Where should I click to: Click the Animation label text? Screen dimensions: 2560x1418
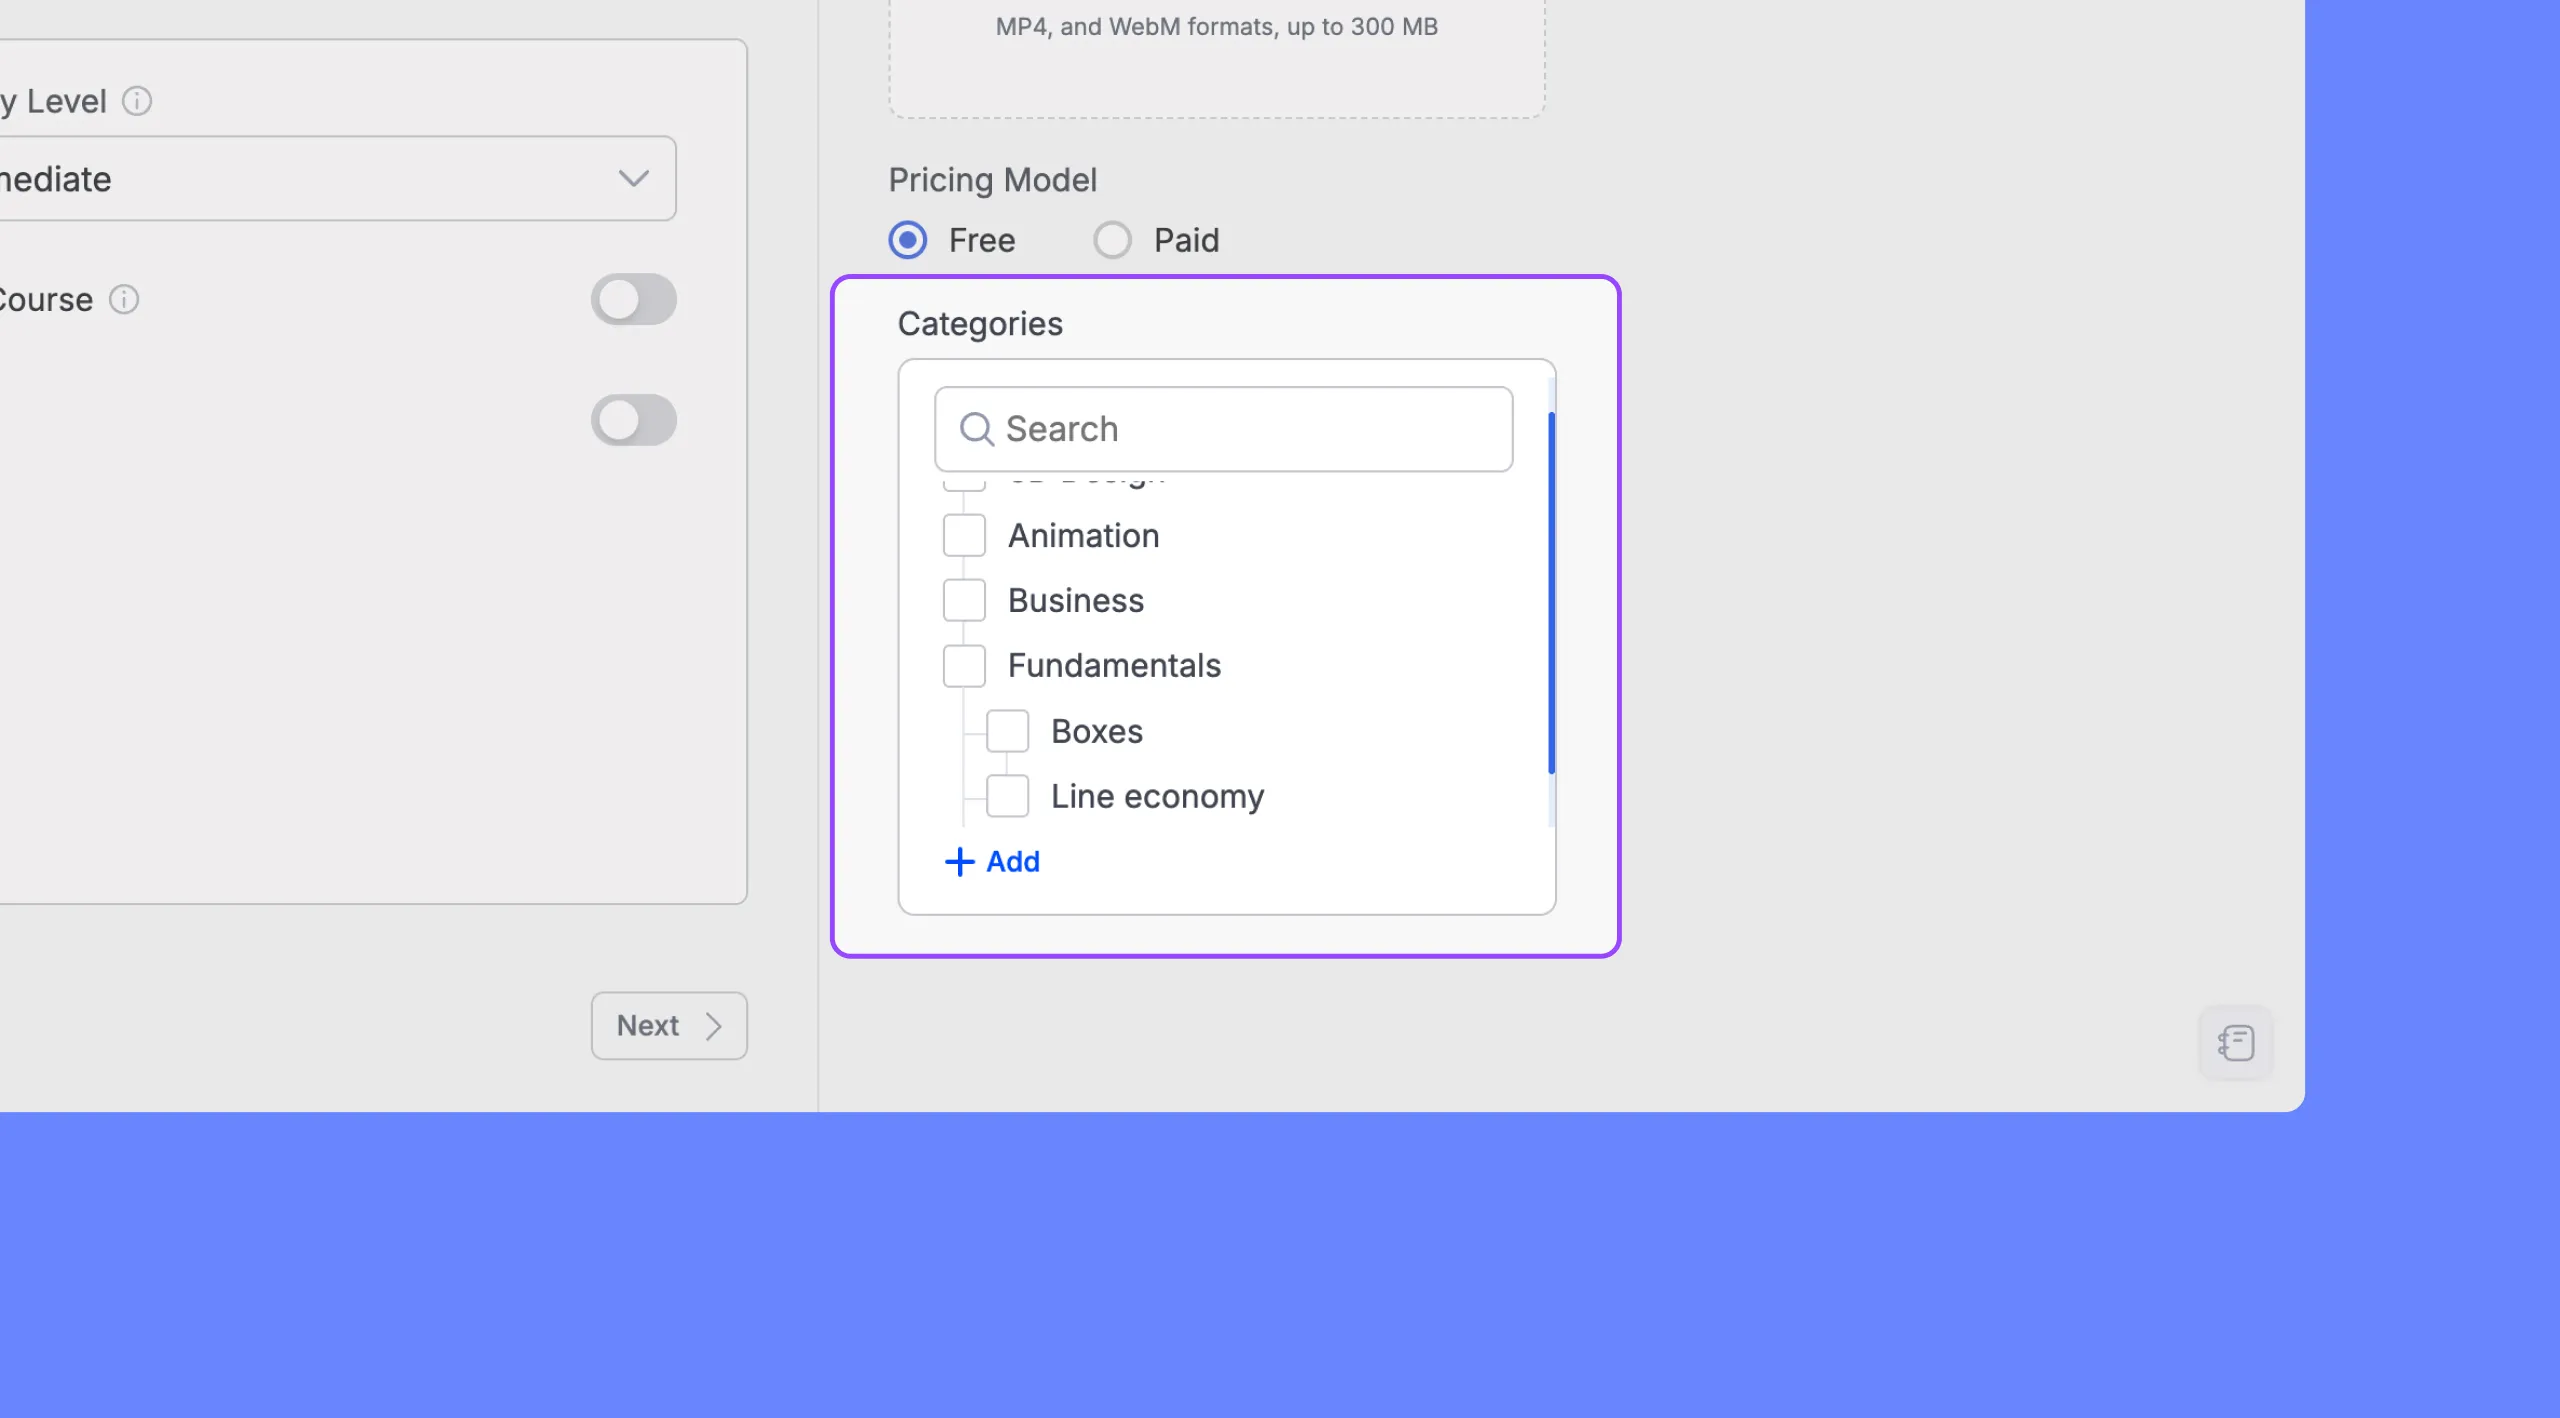(x=1083, y=536)
